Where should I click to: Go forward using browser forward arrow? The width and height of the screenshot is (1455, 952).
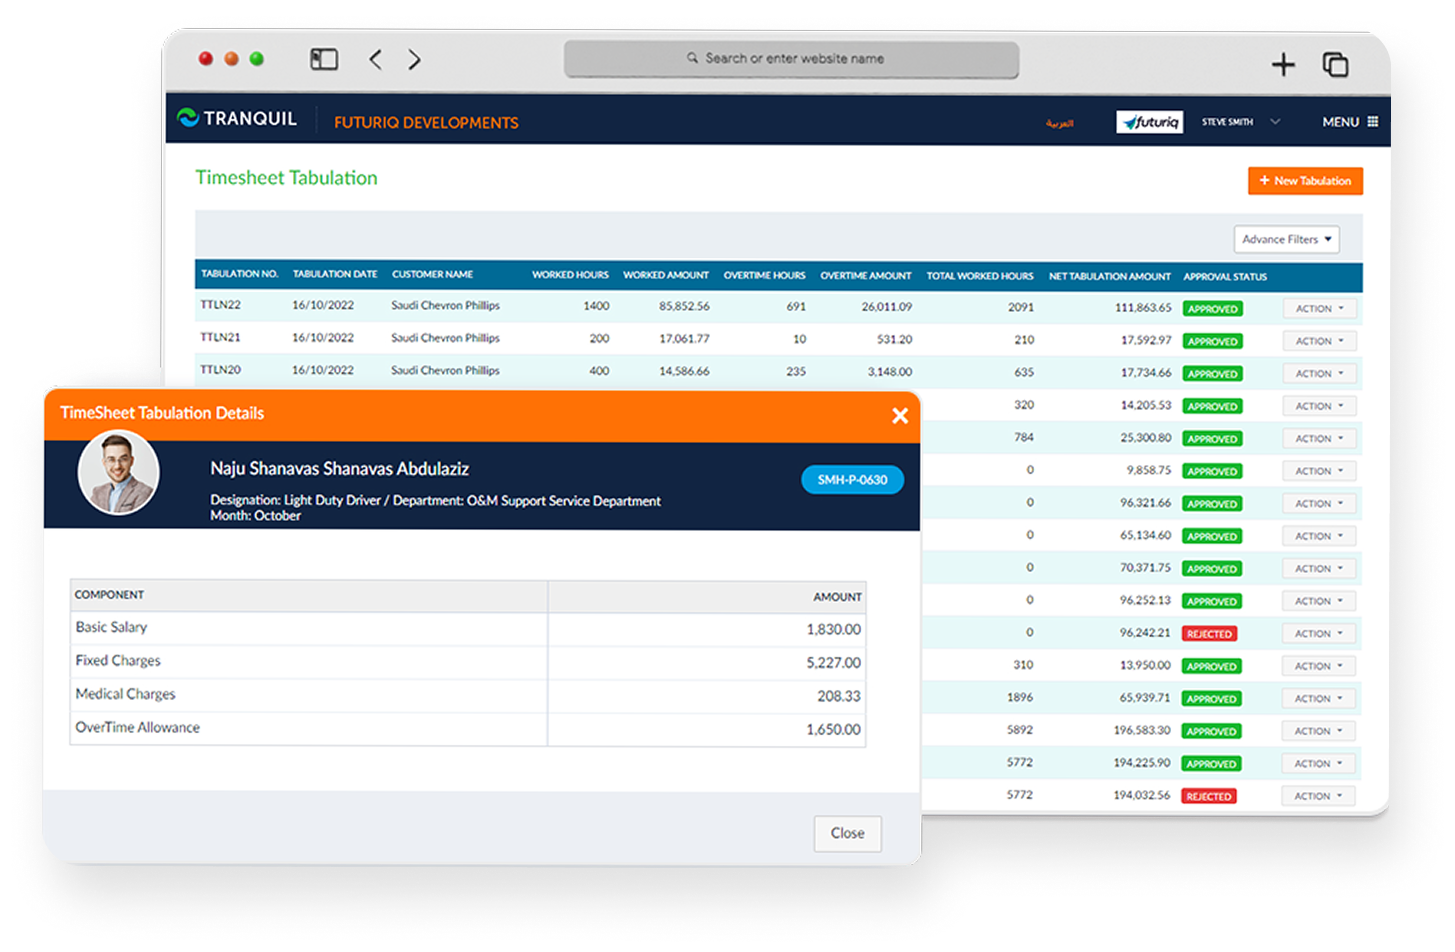click(x=414, y=60)
